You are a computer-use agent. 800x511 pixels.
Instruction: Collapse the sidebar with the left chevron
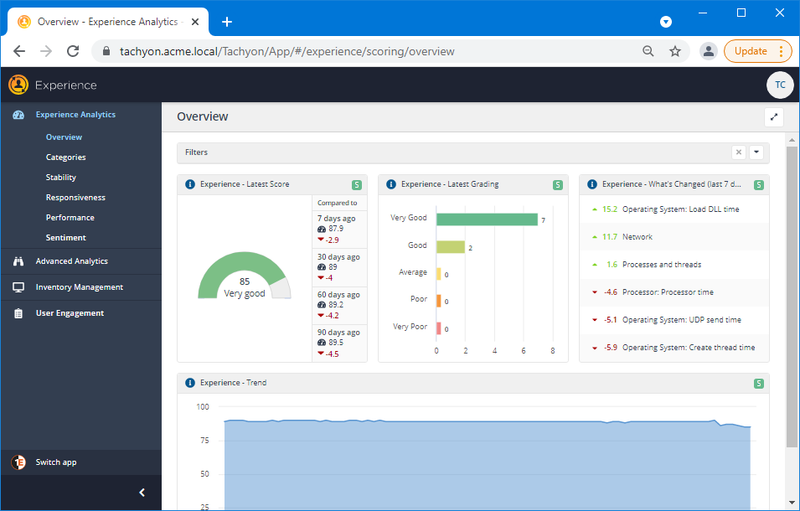pos(142,492)
